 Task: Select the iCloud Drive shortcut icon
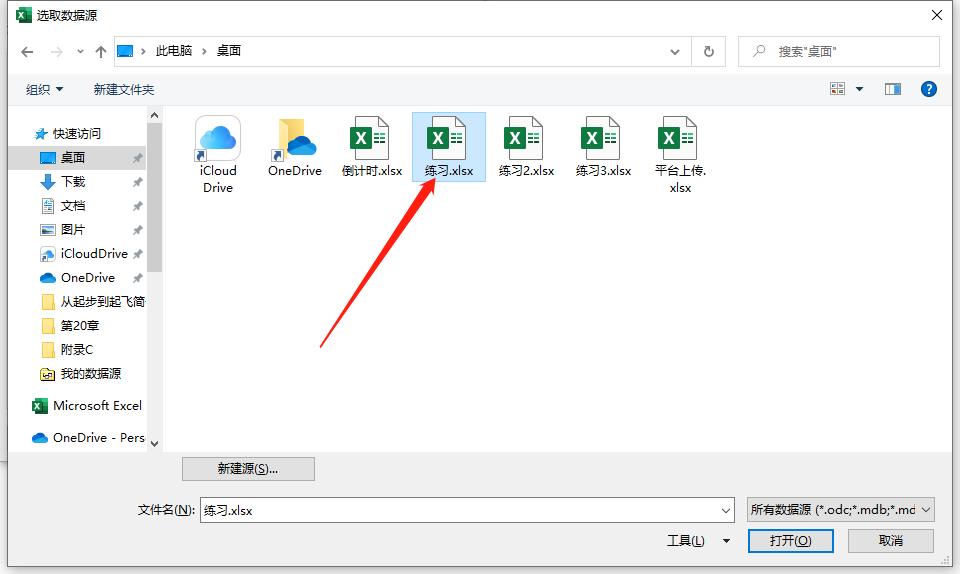(218, 155)
